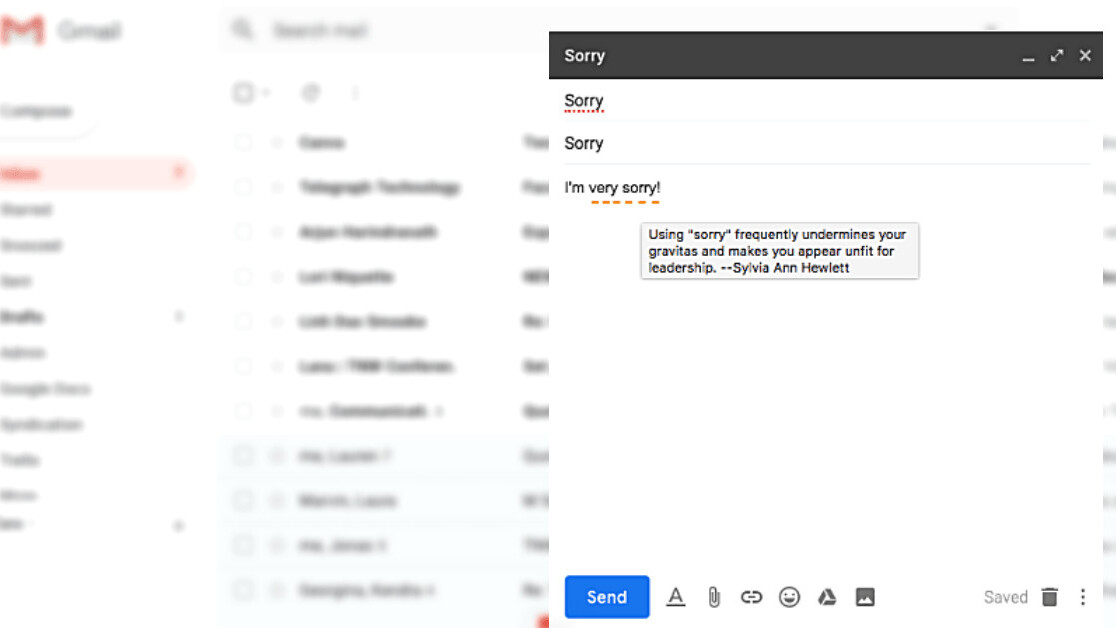Click the insert photo icon
Image resolution: width=1116 pixels, height=628 pixels.
tap(865, 597)
